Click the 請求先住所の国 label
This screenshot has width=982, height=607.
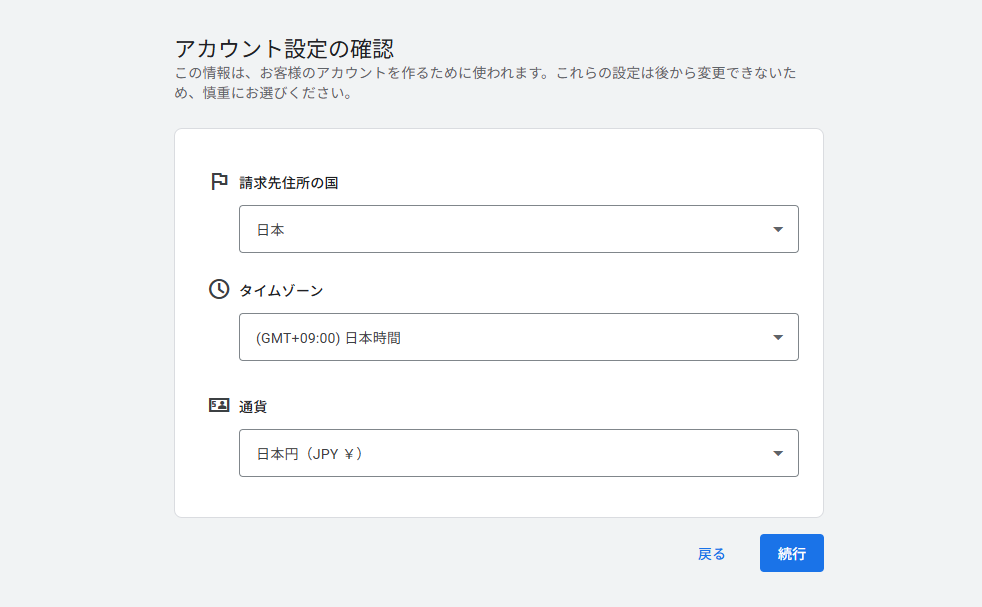(x=289, y=183)
